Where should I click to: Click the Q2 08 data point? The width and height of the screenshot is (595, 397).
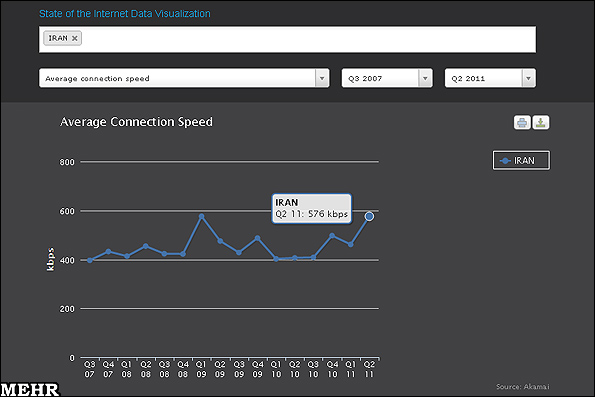pos(146,246)
